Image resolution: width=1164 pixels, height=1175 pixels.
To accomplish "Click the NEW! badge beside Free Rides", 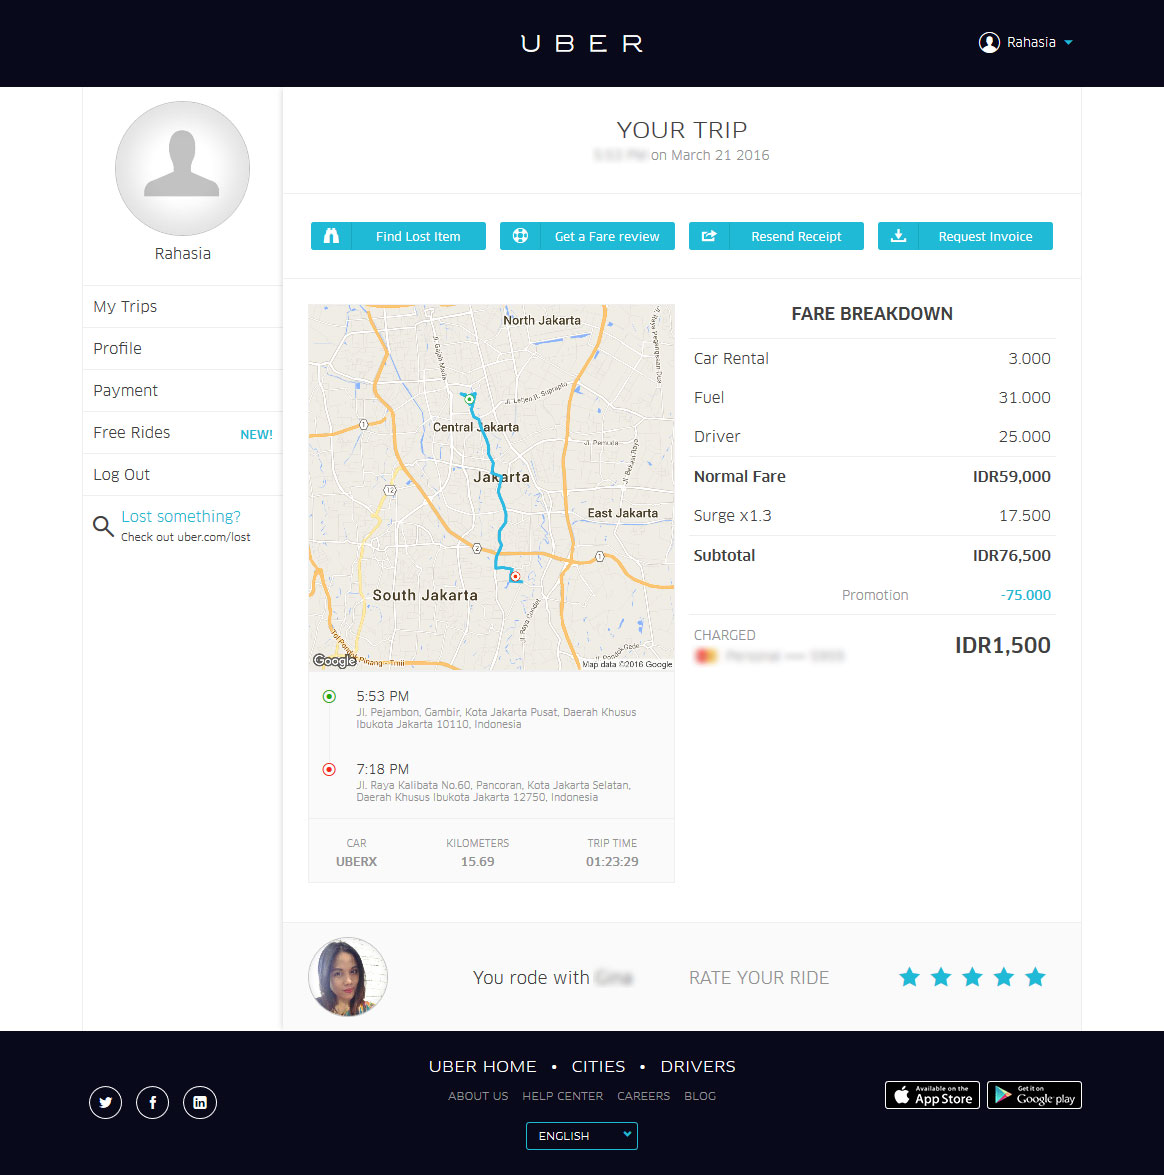I will 256,435.
